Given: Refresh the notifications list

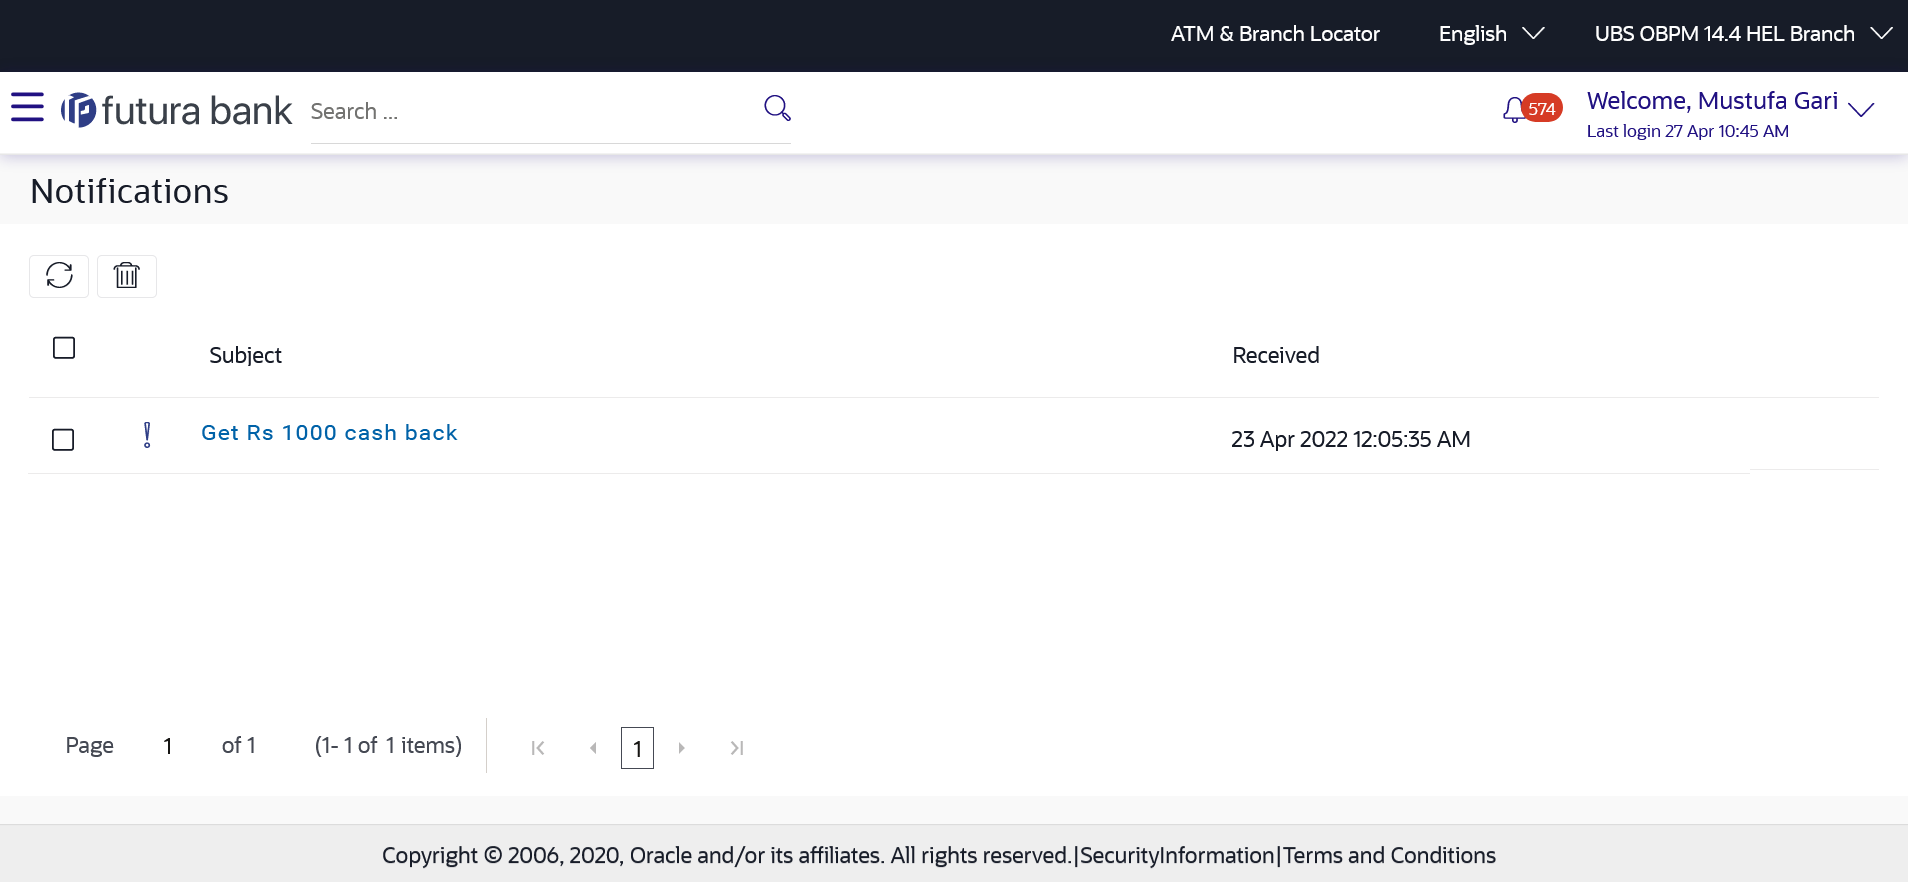Looking at the screenshot, I should [59, 275].
